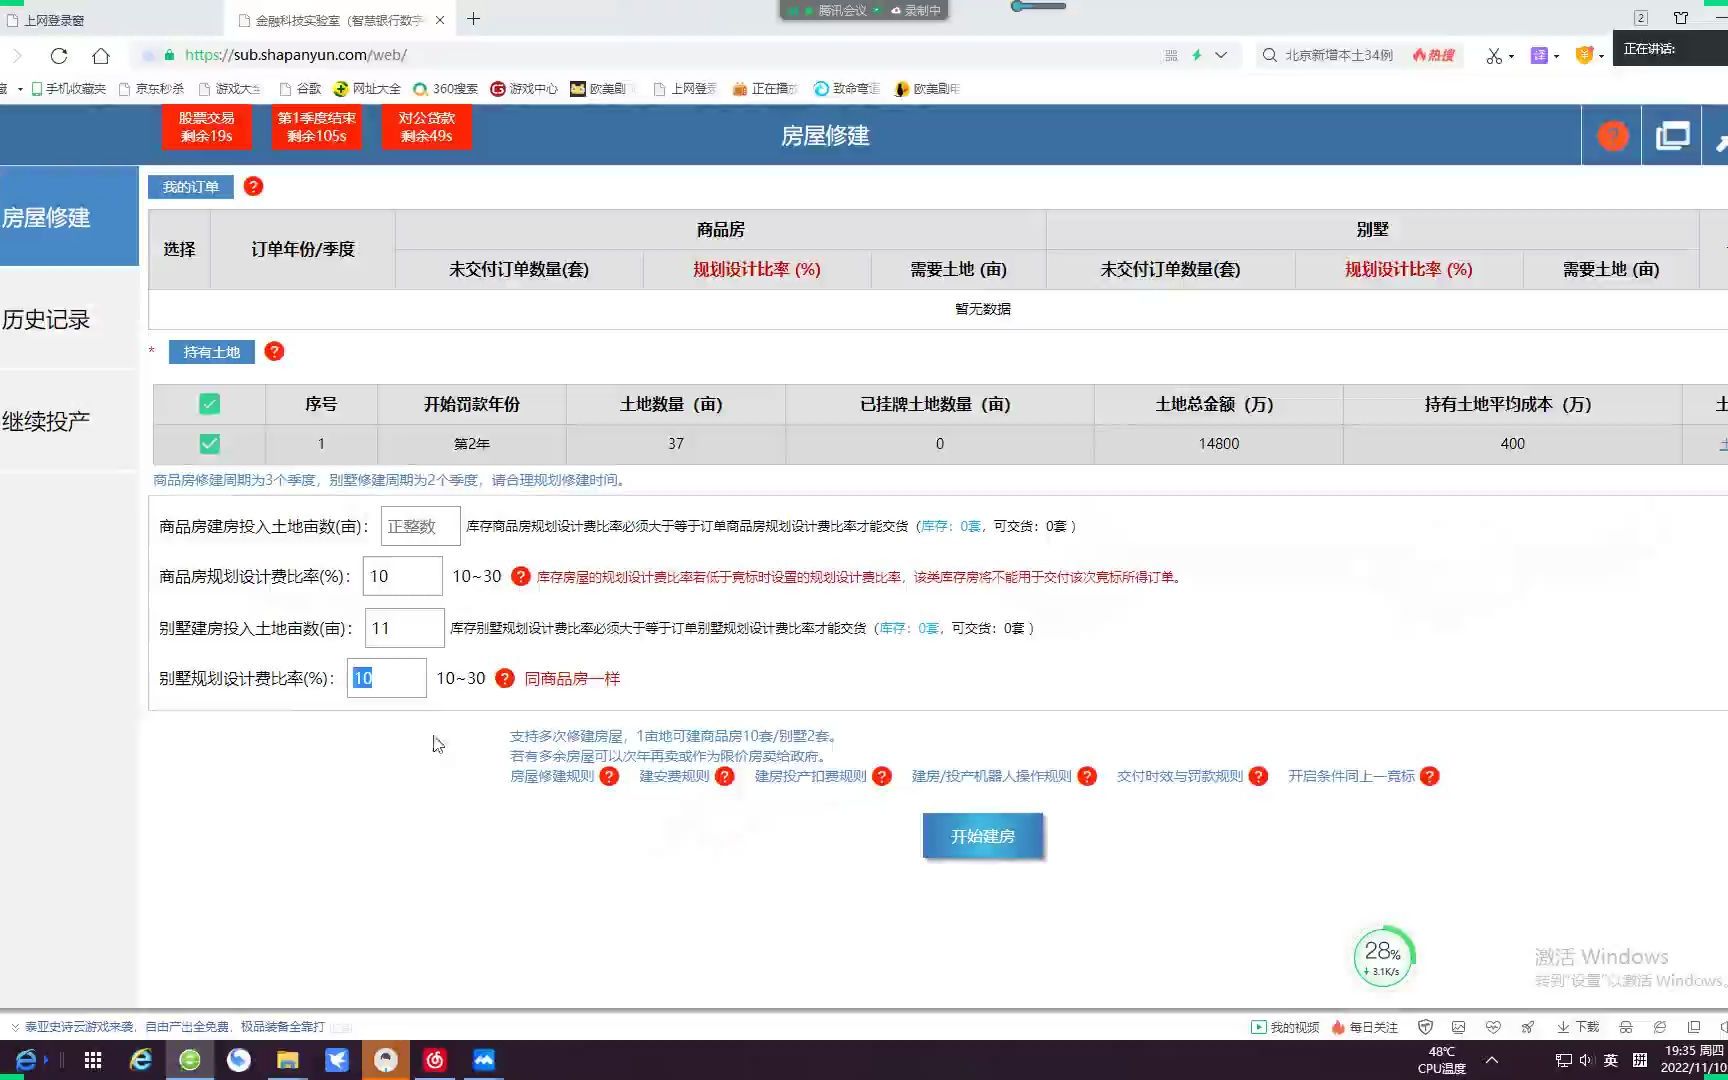Select 房屋修建 in the left sidebar
Viewport: 1728px width, 1080px height.
coord(69,217)
